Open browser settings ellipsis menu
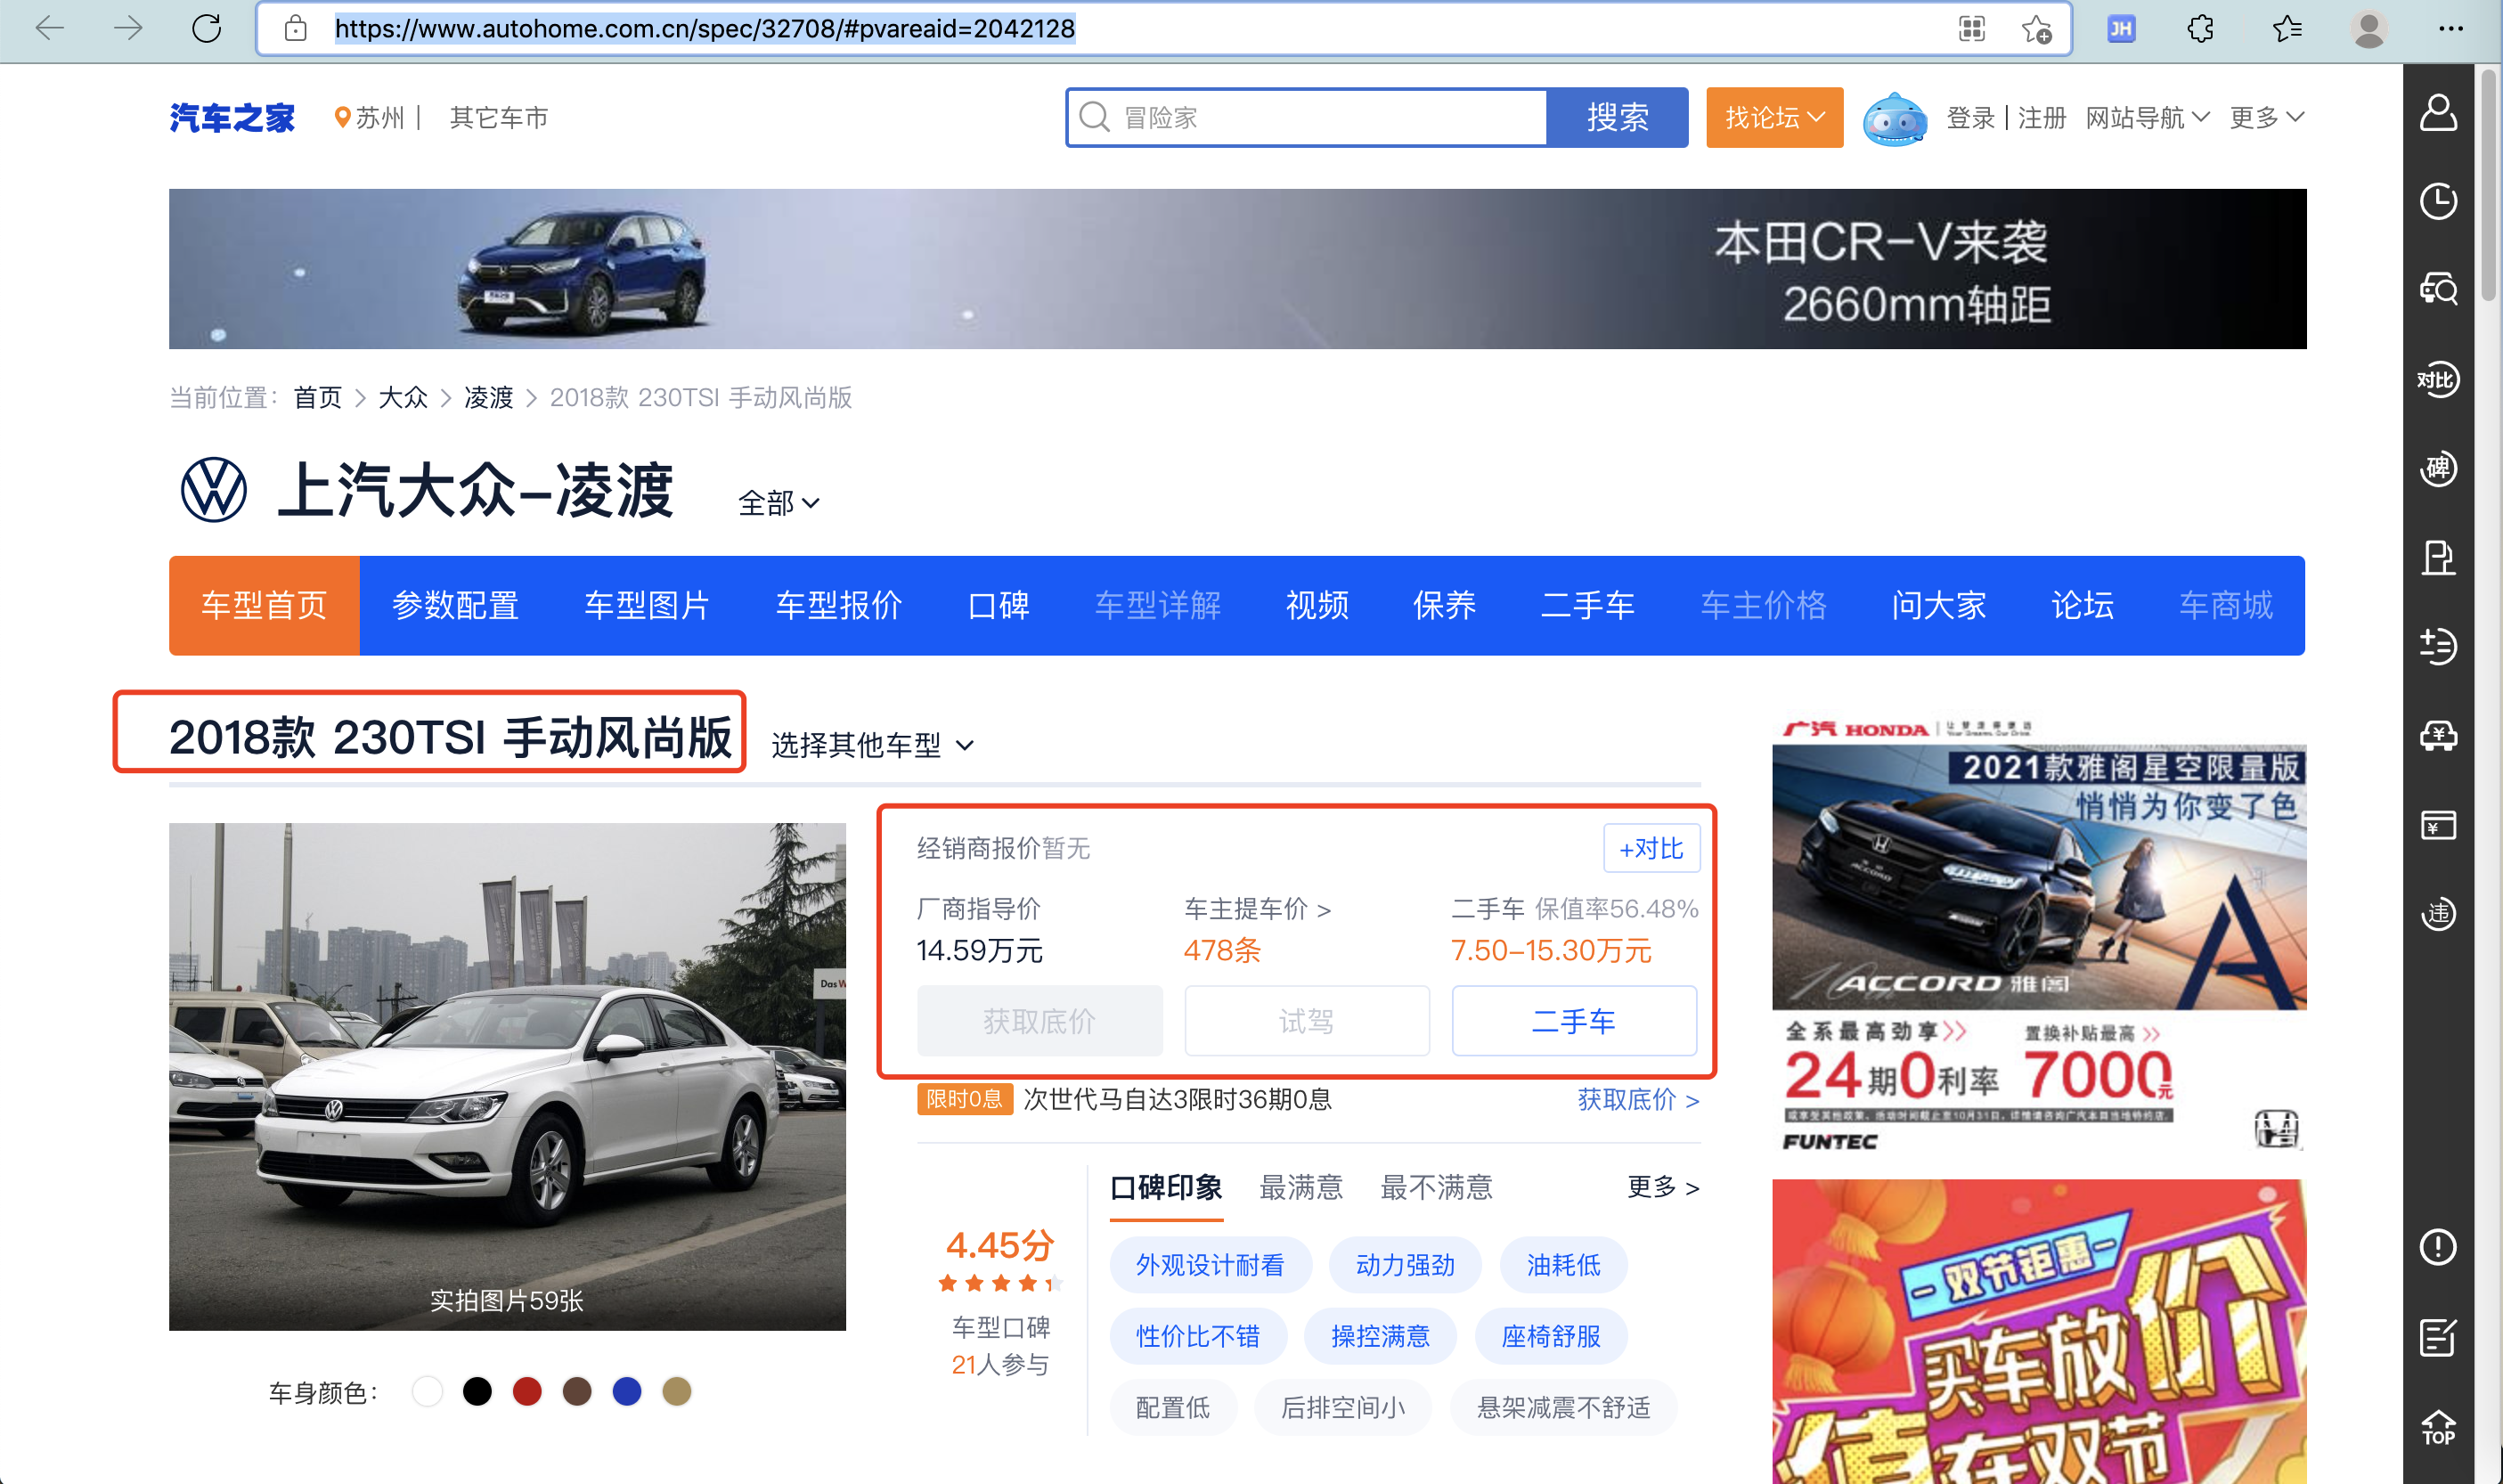The height and width of the screenshot is (1484, 2503). [2450, 29]
